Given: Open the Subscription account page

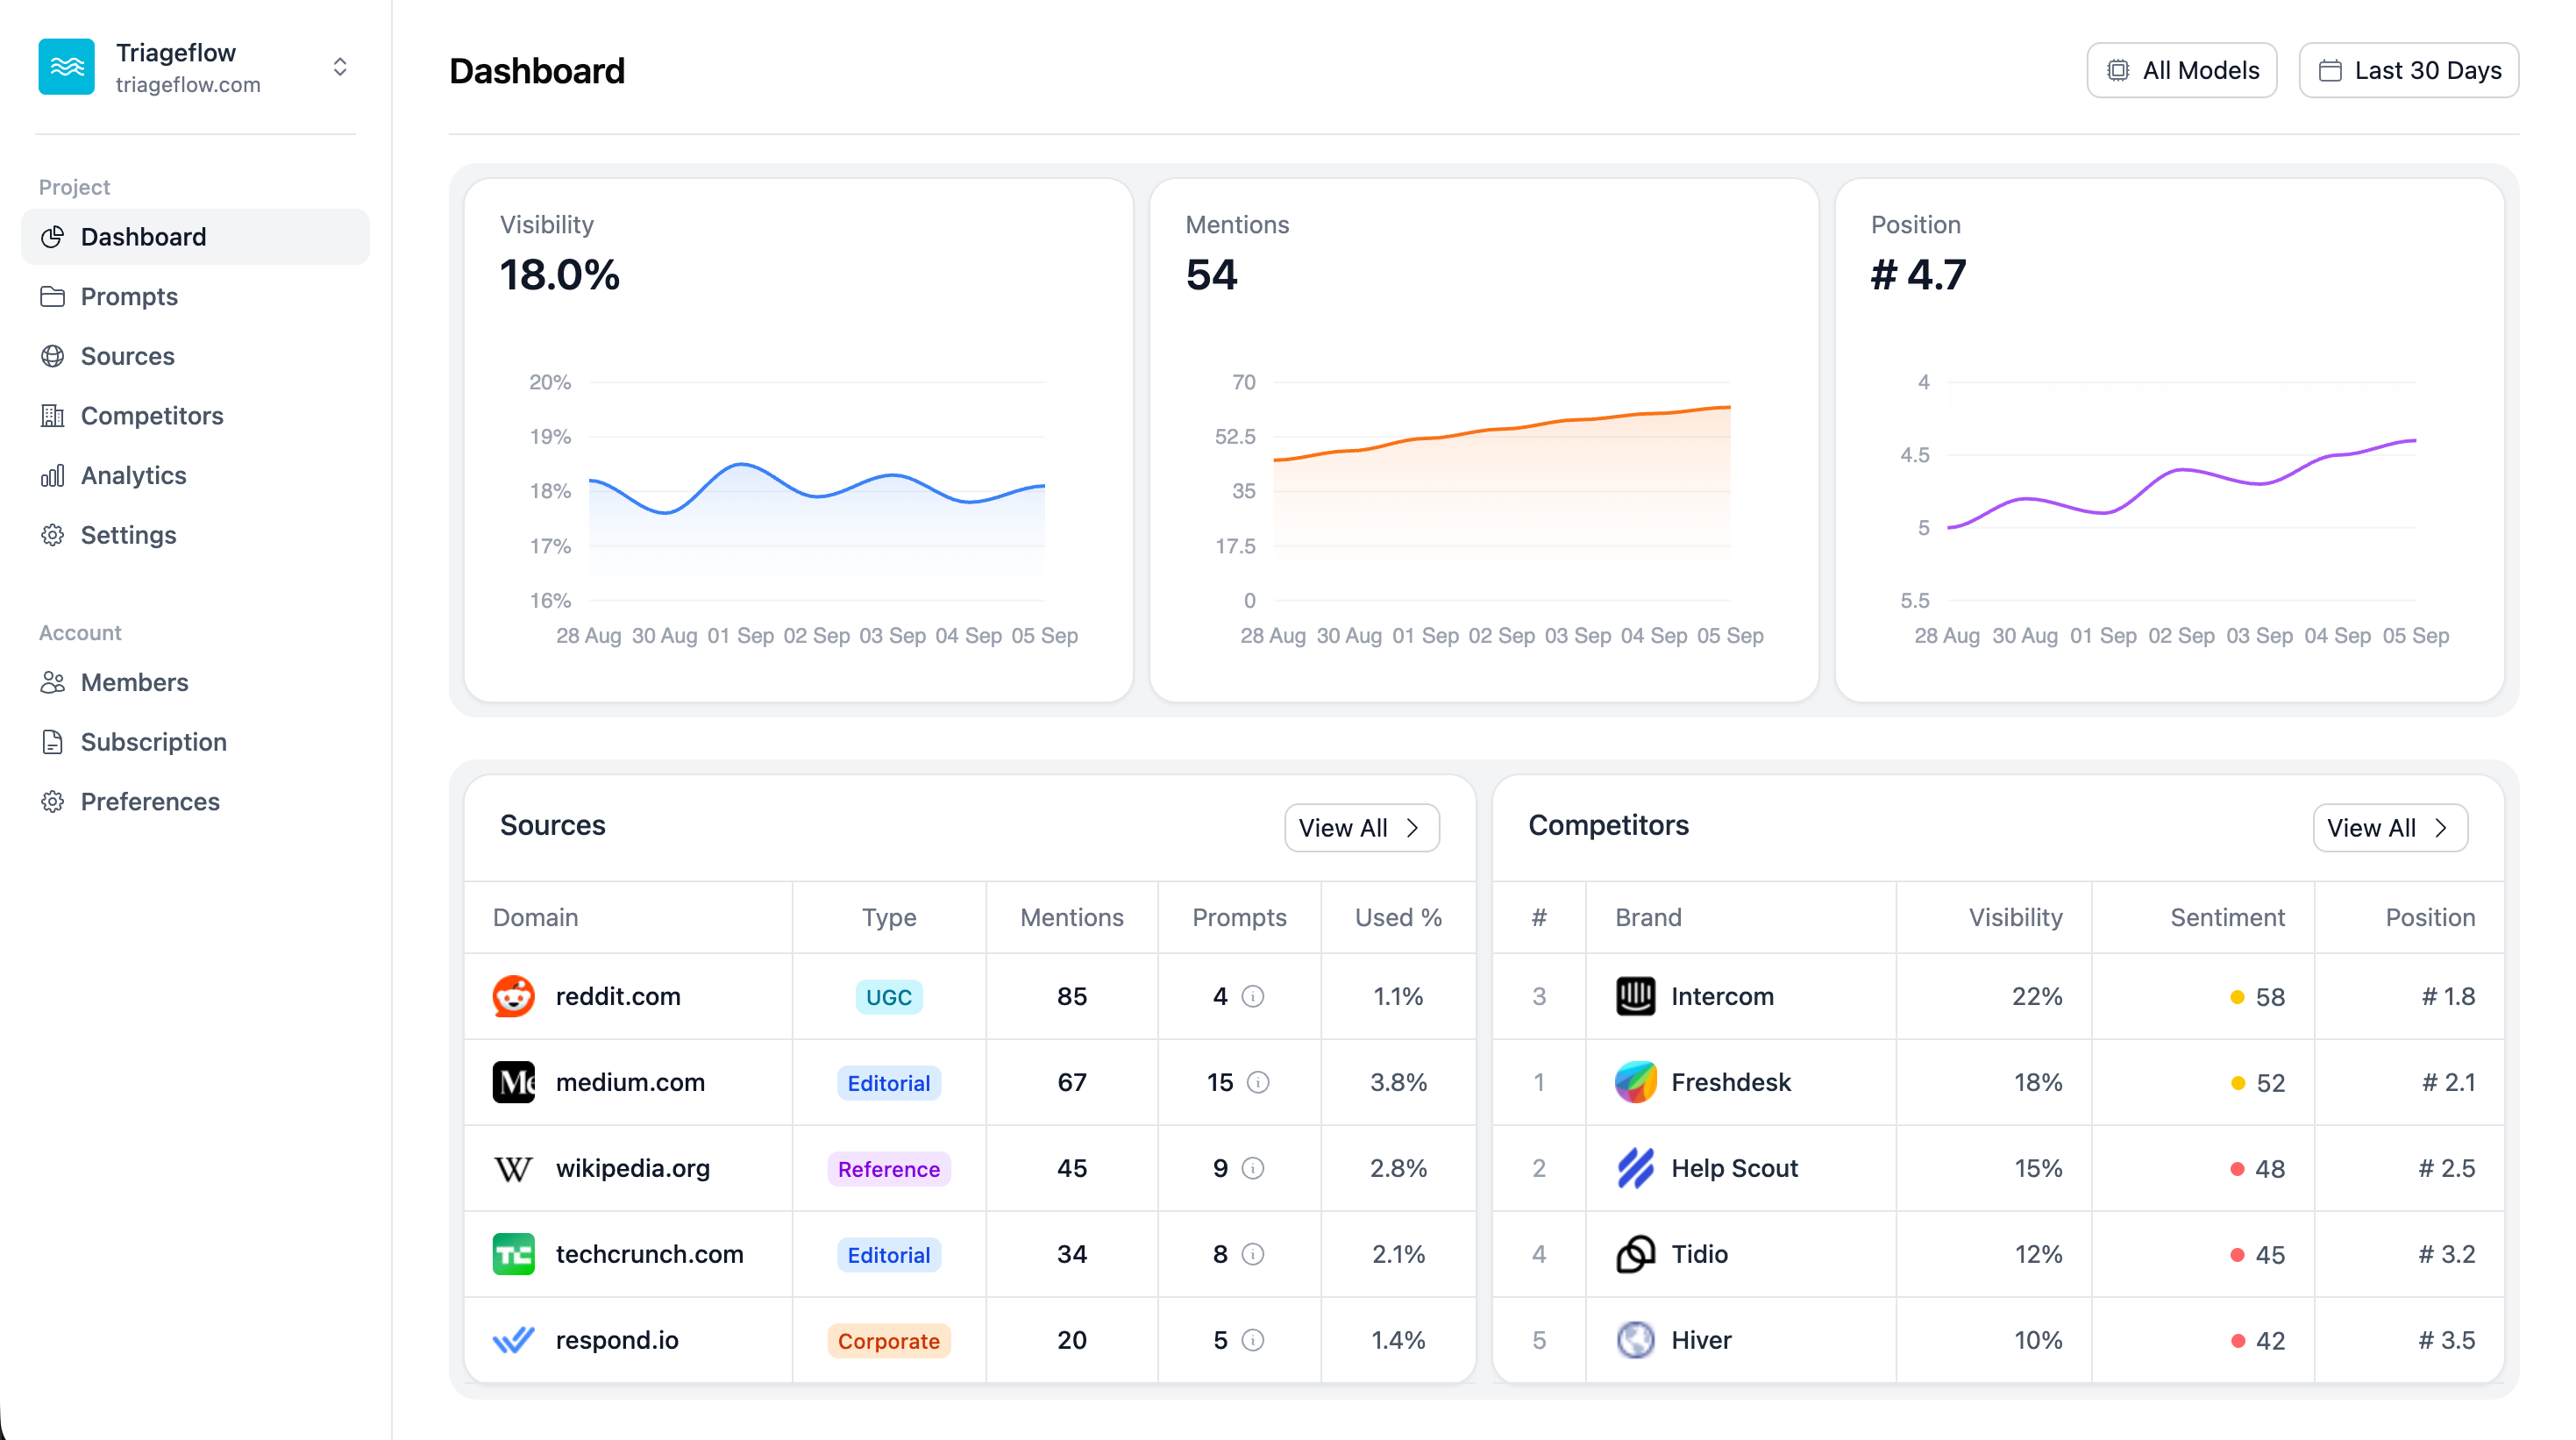Looking at the screenshot, I should coord(153,742).
